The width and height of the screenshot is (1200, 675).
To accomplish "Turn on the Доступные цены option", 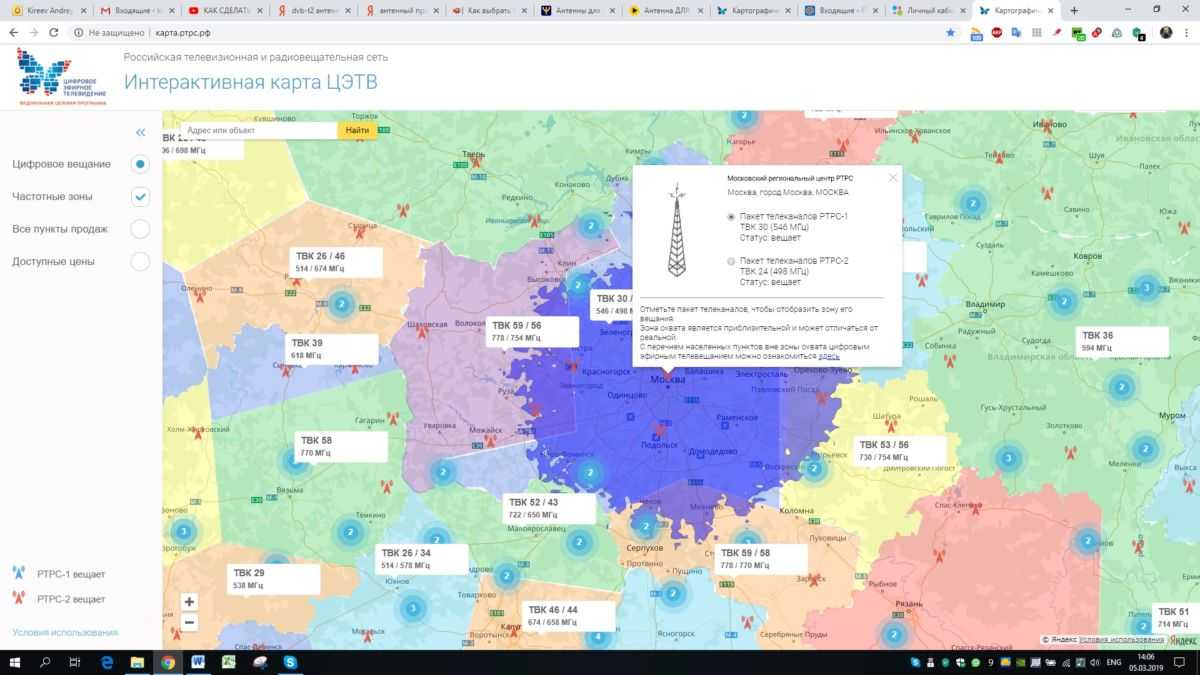I will coord(140,262).
